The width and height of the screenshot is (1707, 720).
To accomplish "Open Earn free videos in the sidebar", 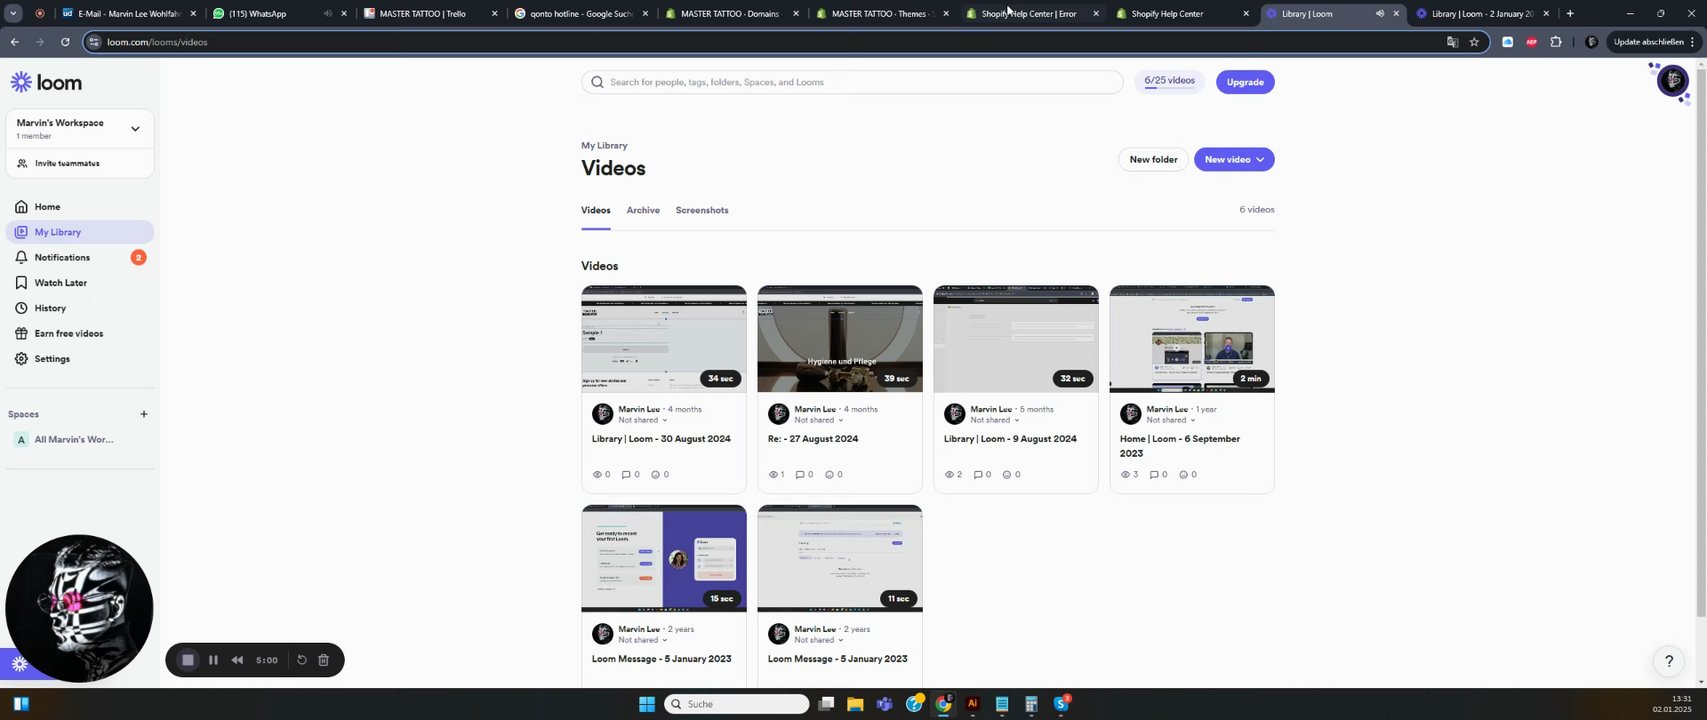I will pyautogui.click(x=80, y=333).
